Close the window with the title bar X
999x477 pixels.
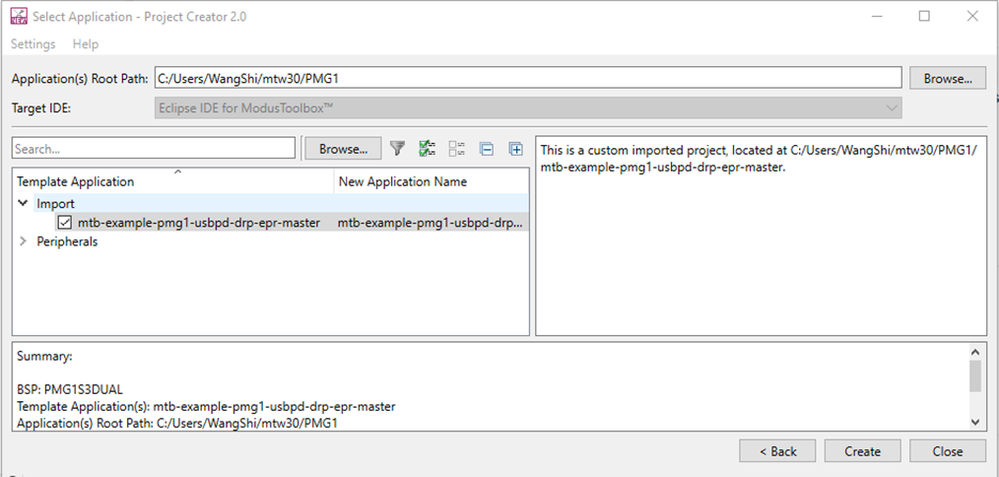[972, 17]
